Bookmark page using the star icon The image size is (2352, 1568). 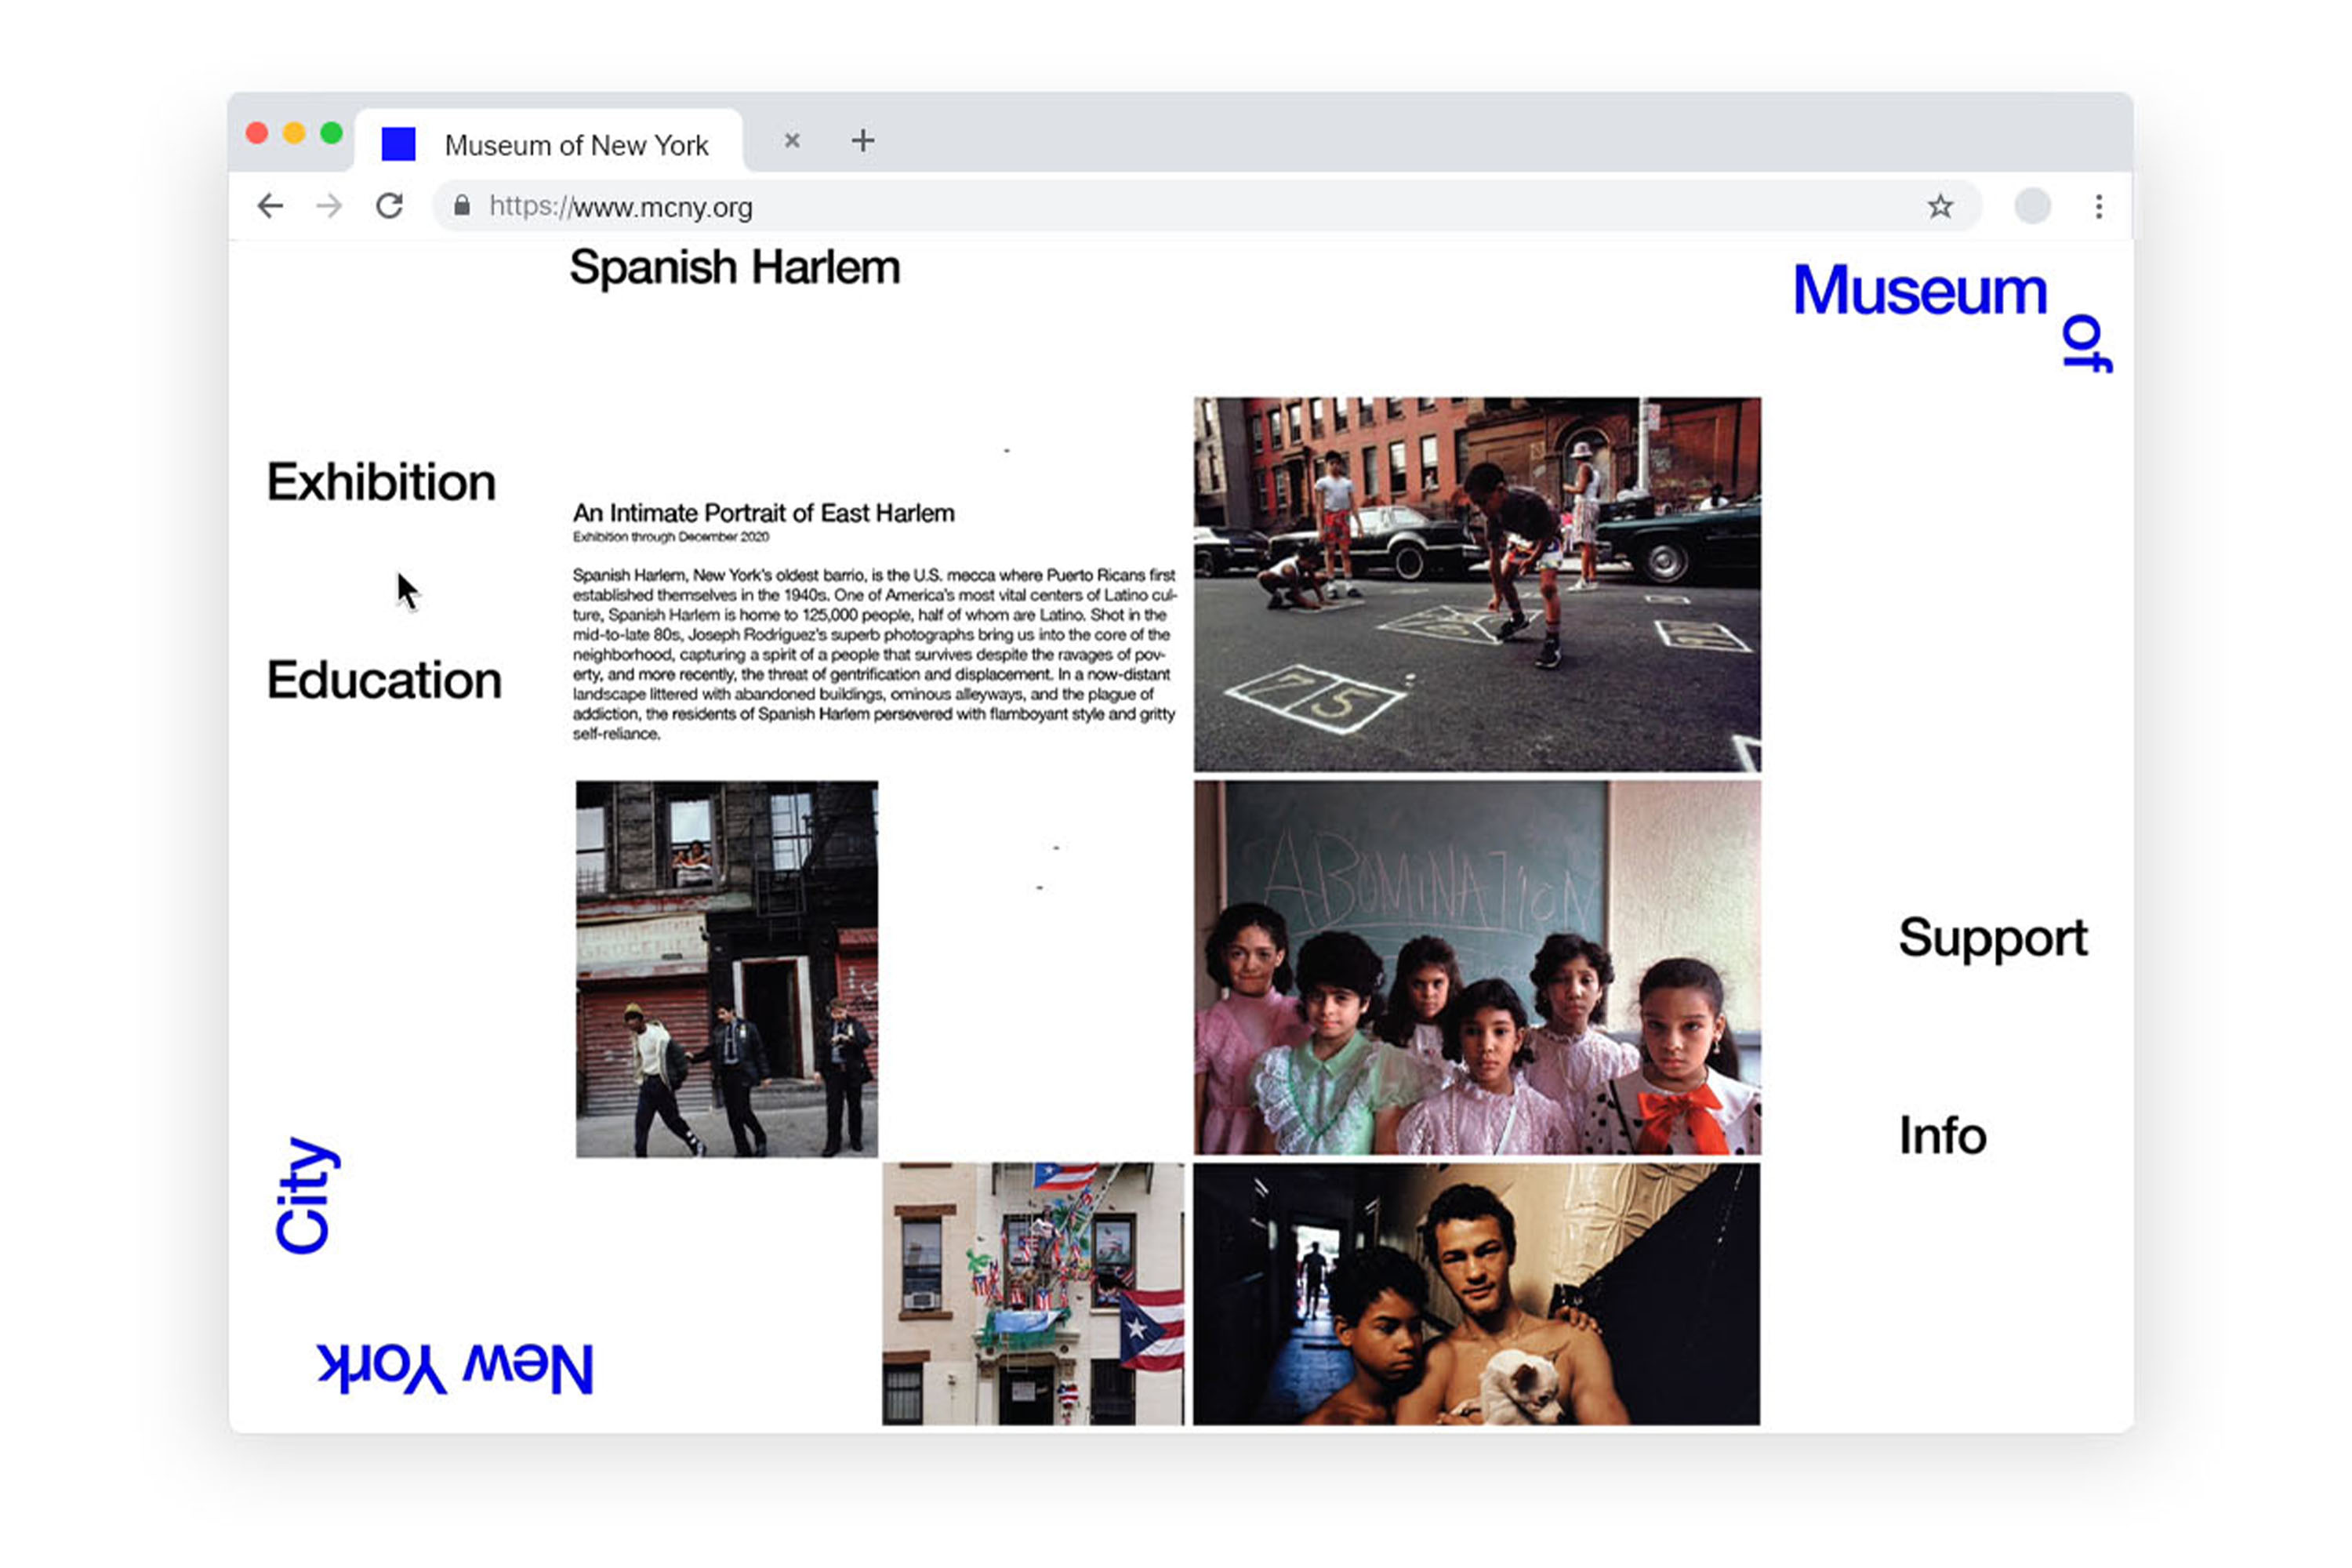1940,207
